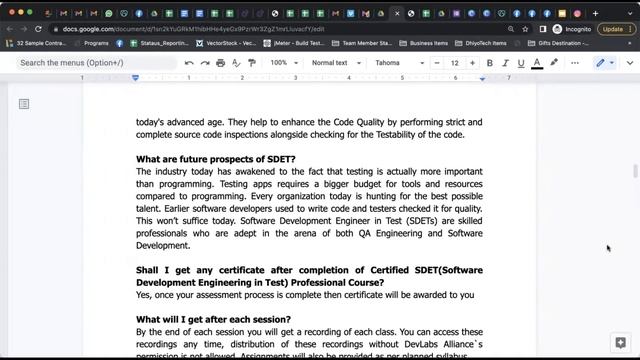The width and height of the screenshot is (640, 360).
Task: Open the 100% zoom dropdown
Action: 284,63
